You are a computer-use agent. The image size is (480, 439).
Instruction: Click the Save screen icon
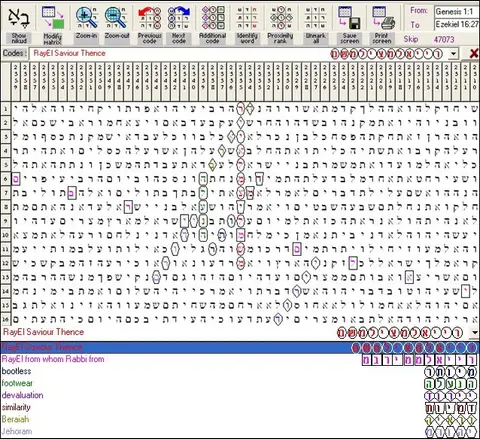(350, 17)
